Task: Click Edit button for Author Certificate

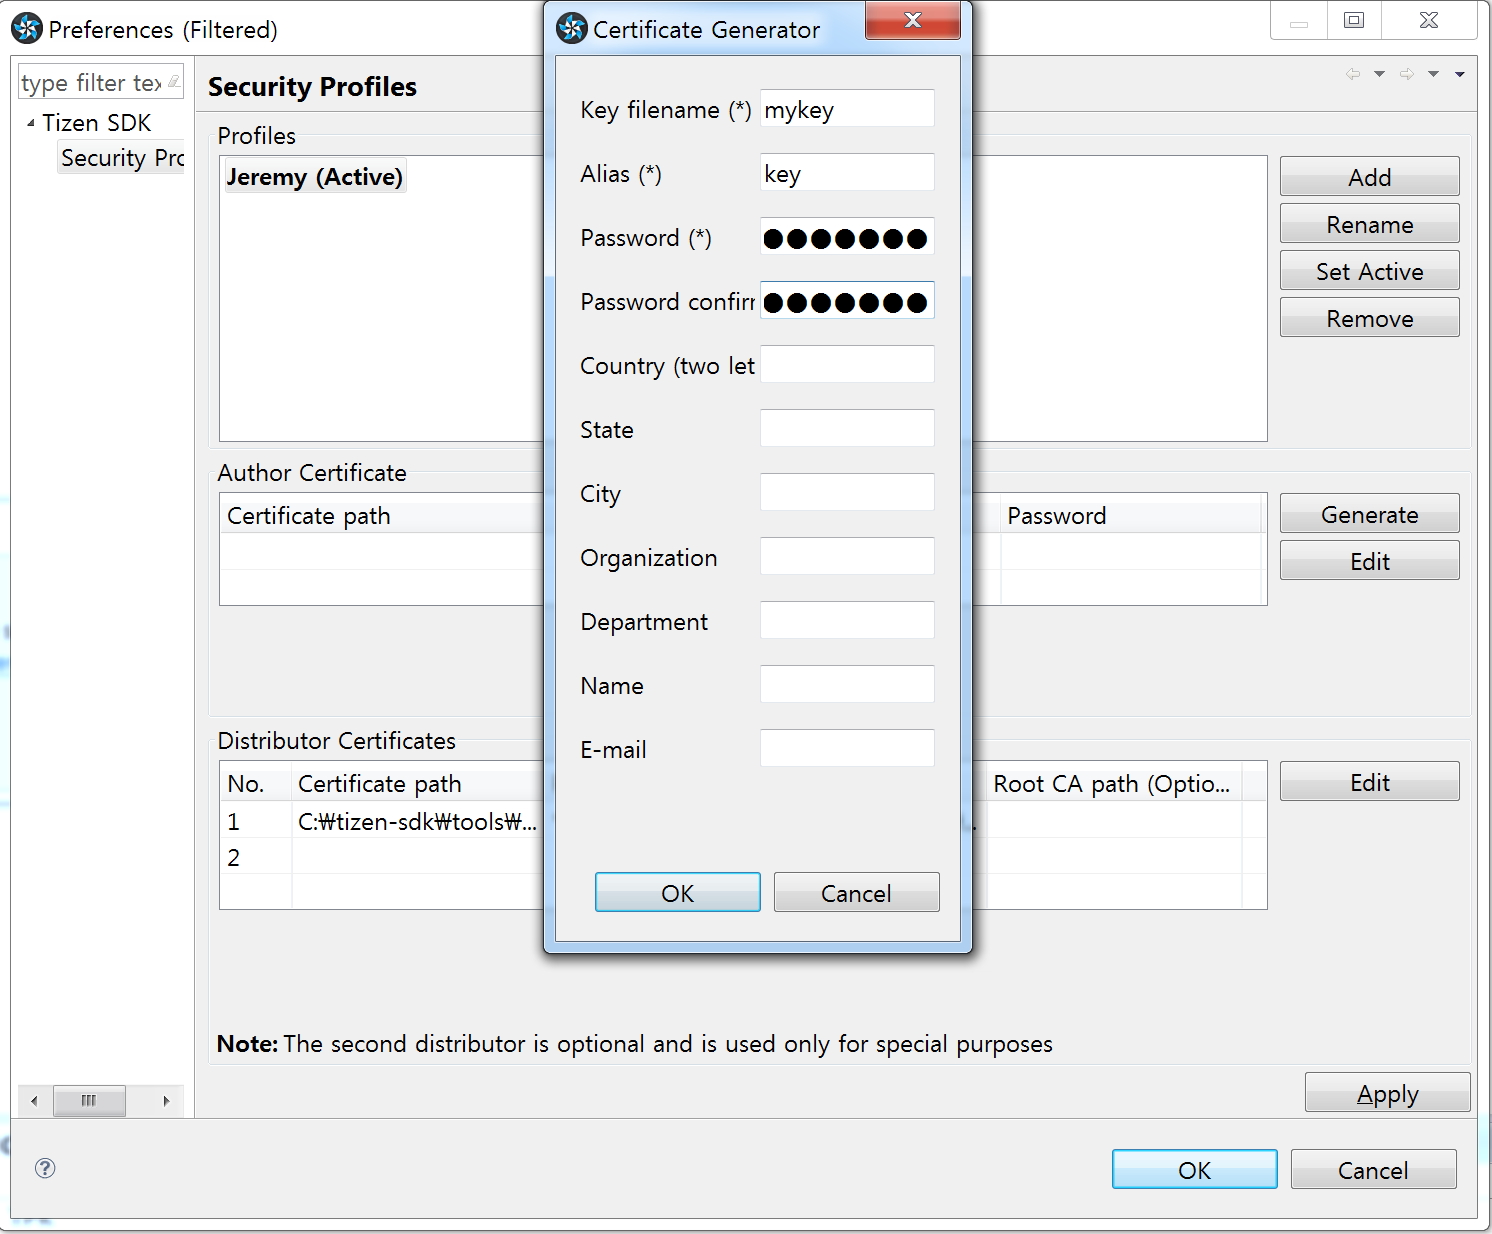Action: (x=1369, y=561)
